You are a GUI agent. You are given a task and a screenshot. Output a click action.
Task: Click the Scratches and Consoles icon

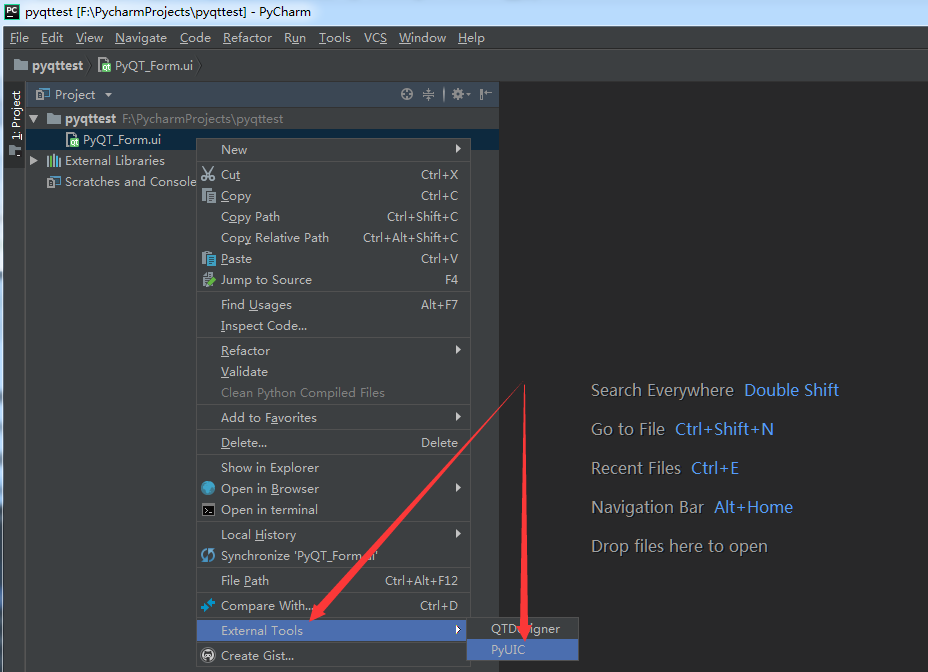click(53, 182)
